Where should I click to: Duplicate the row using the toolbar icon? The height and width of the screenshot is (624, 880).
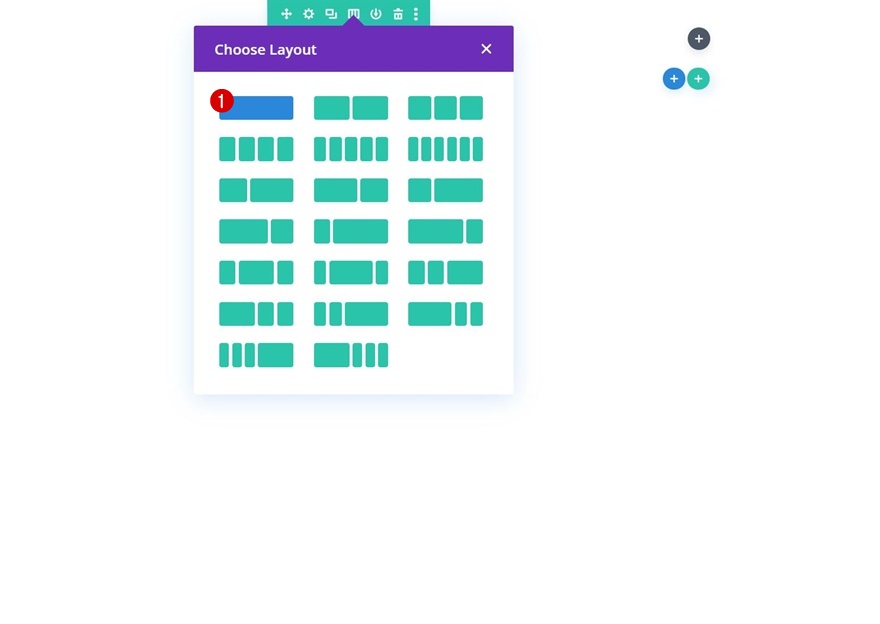331,14
